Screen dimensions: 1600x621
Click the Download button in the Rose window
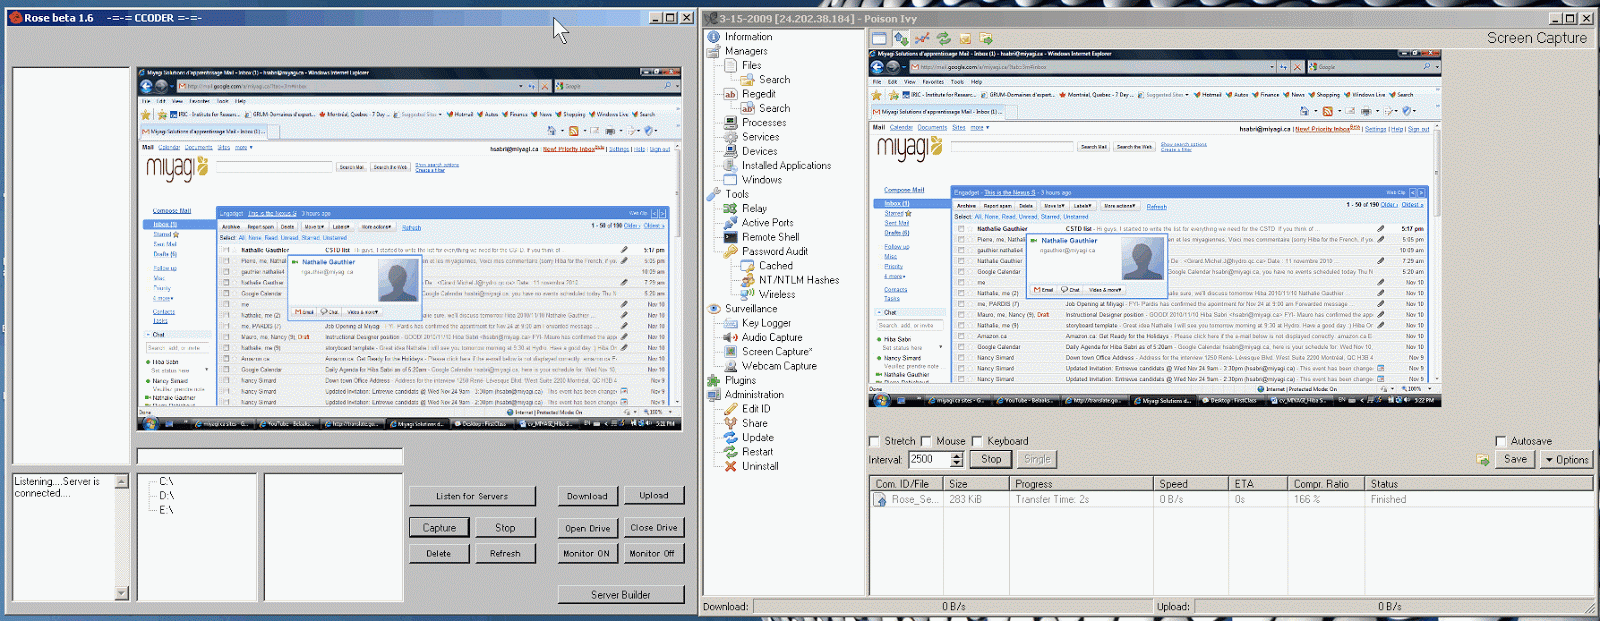coord(587,496)
